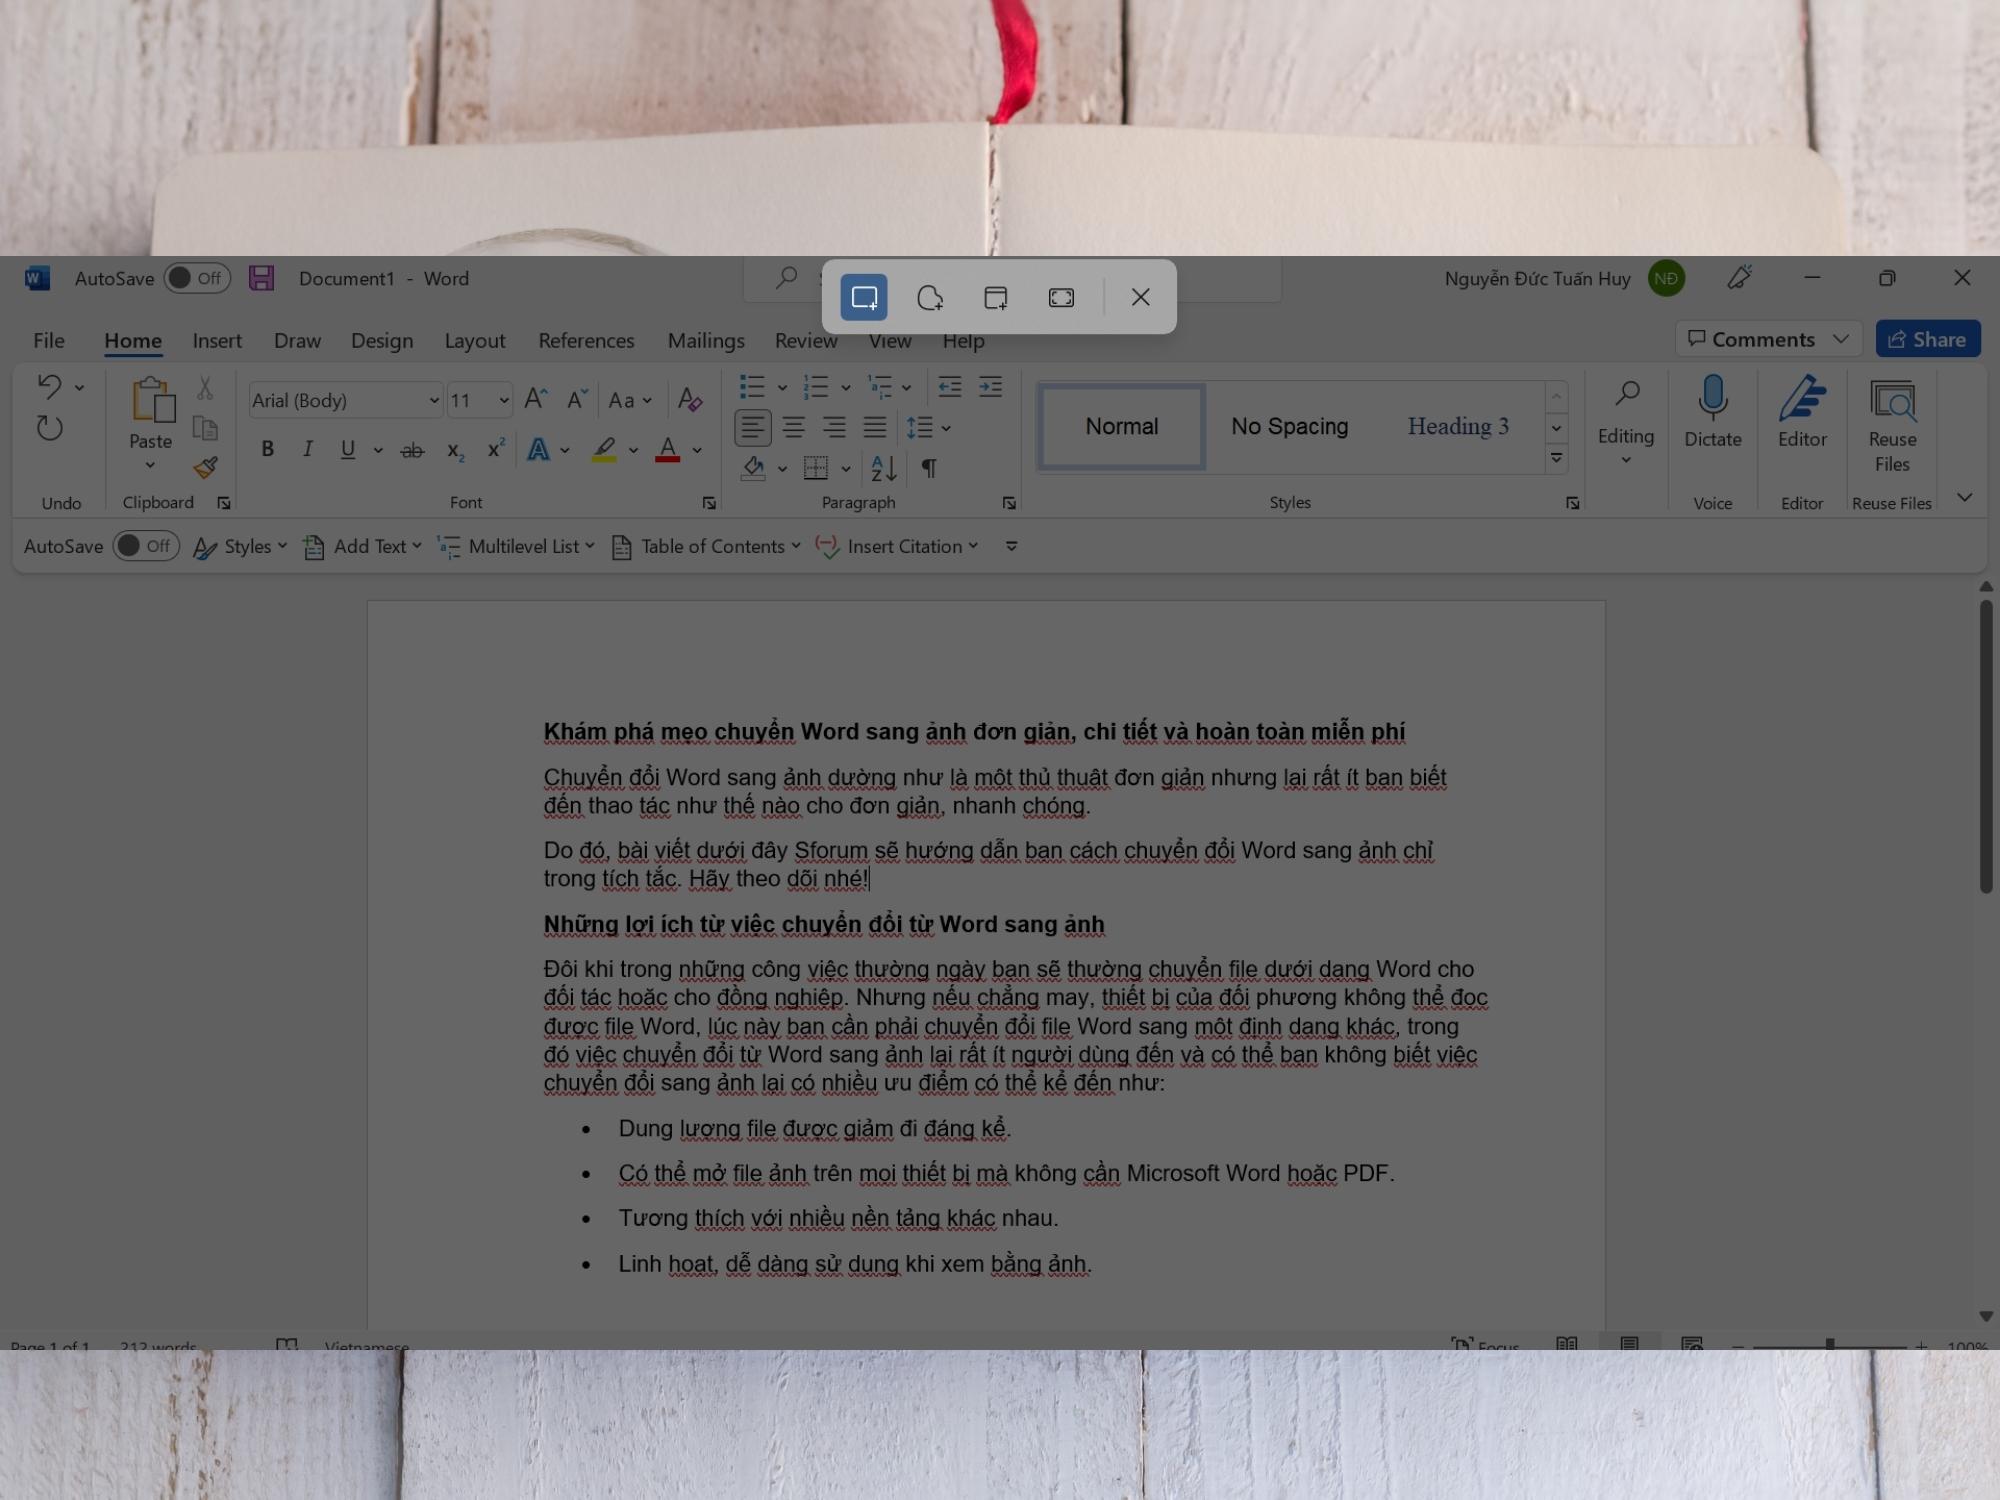2000x1500 pixels.
Task: Open the View ribbon tab
Action: [x=890, y=340]
